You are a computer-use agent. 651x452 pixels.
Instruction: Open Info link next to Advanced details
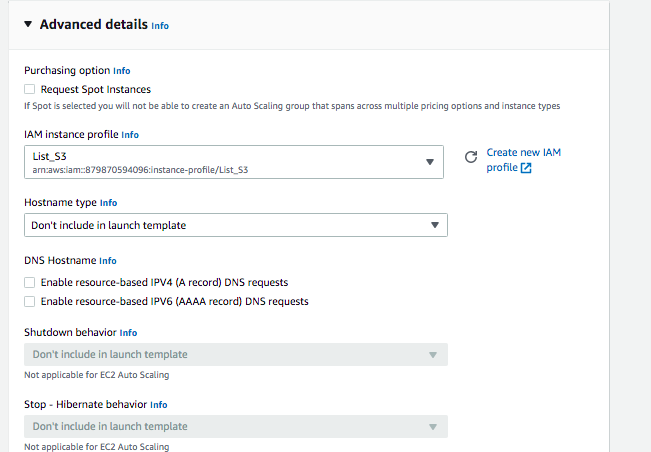pyautogui.click(x=160, y=25)
